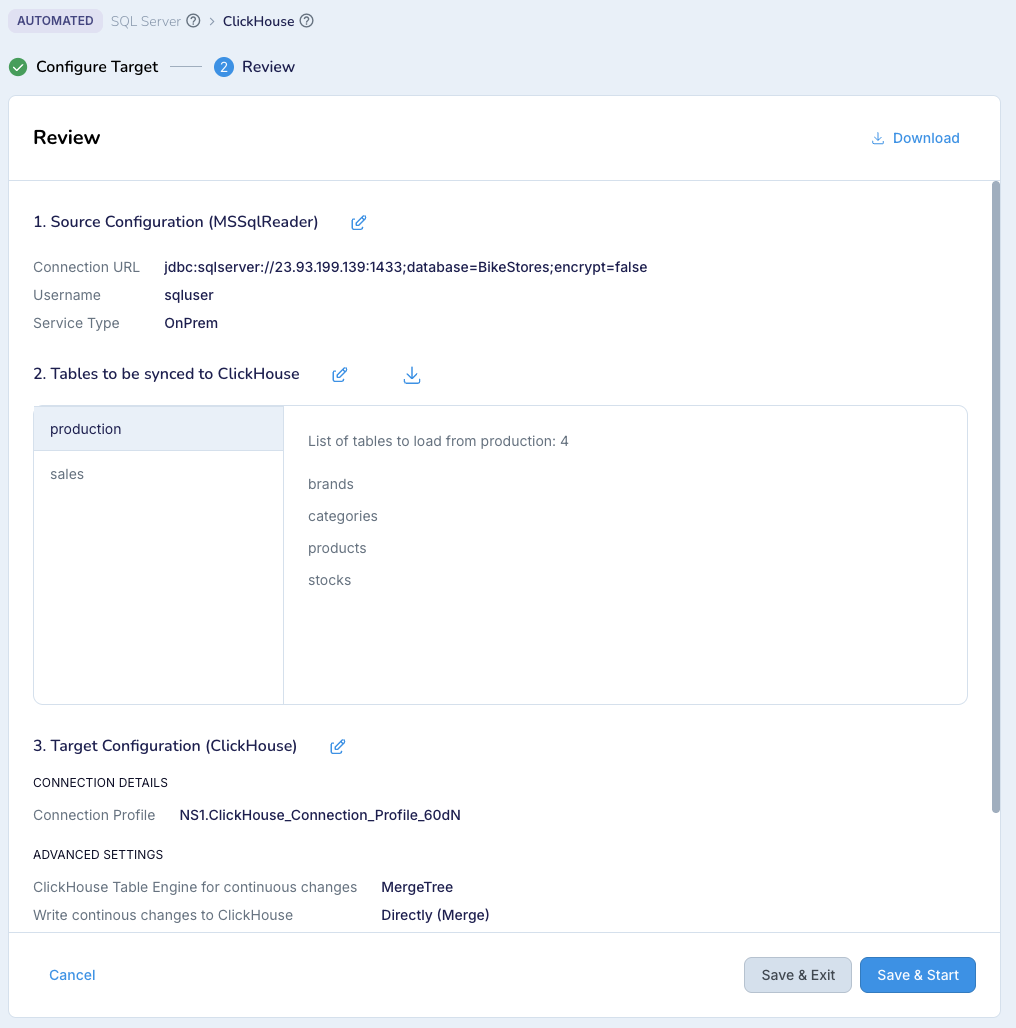
Task: Select the production schema tab
Action: [159, 429]
